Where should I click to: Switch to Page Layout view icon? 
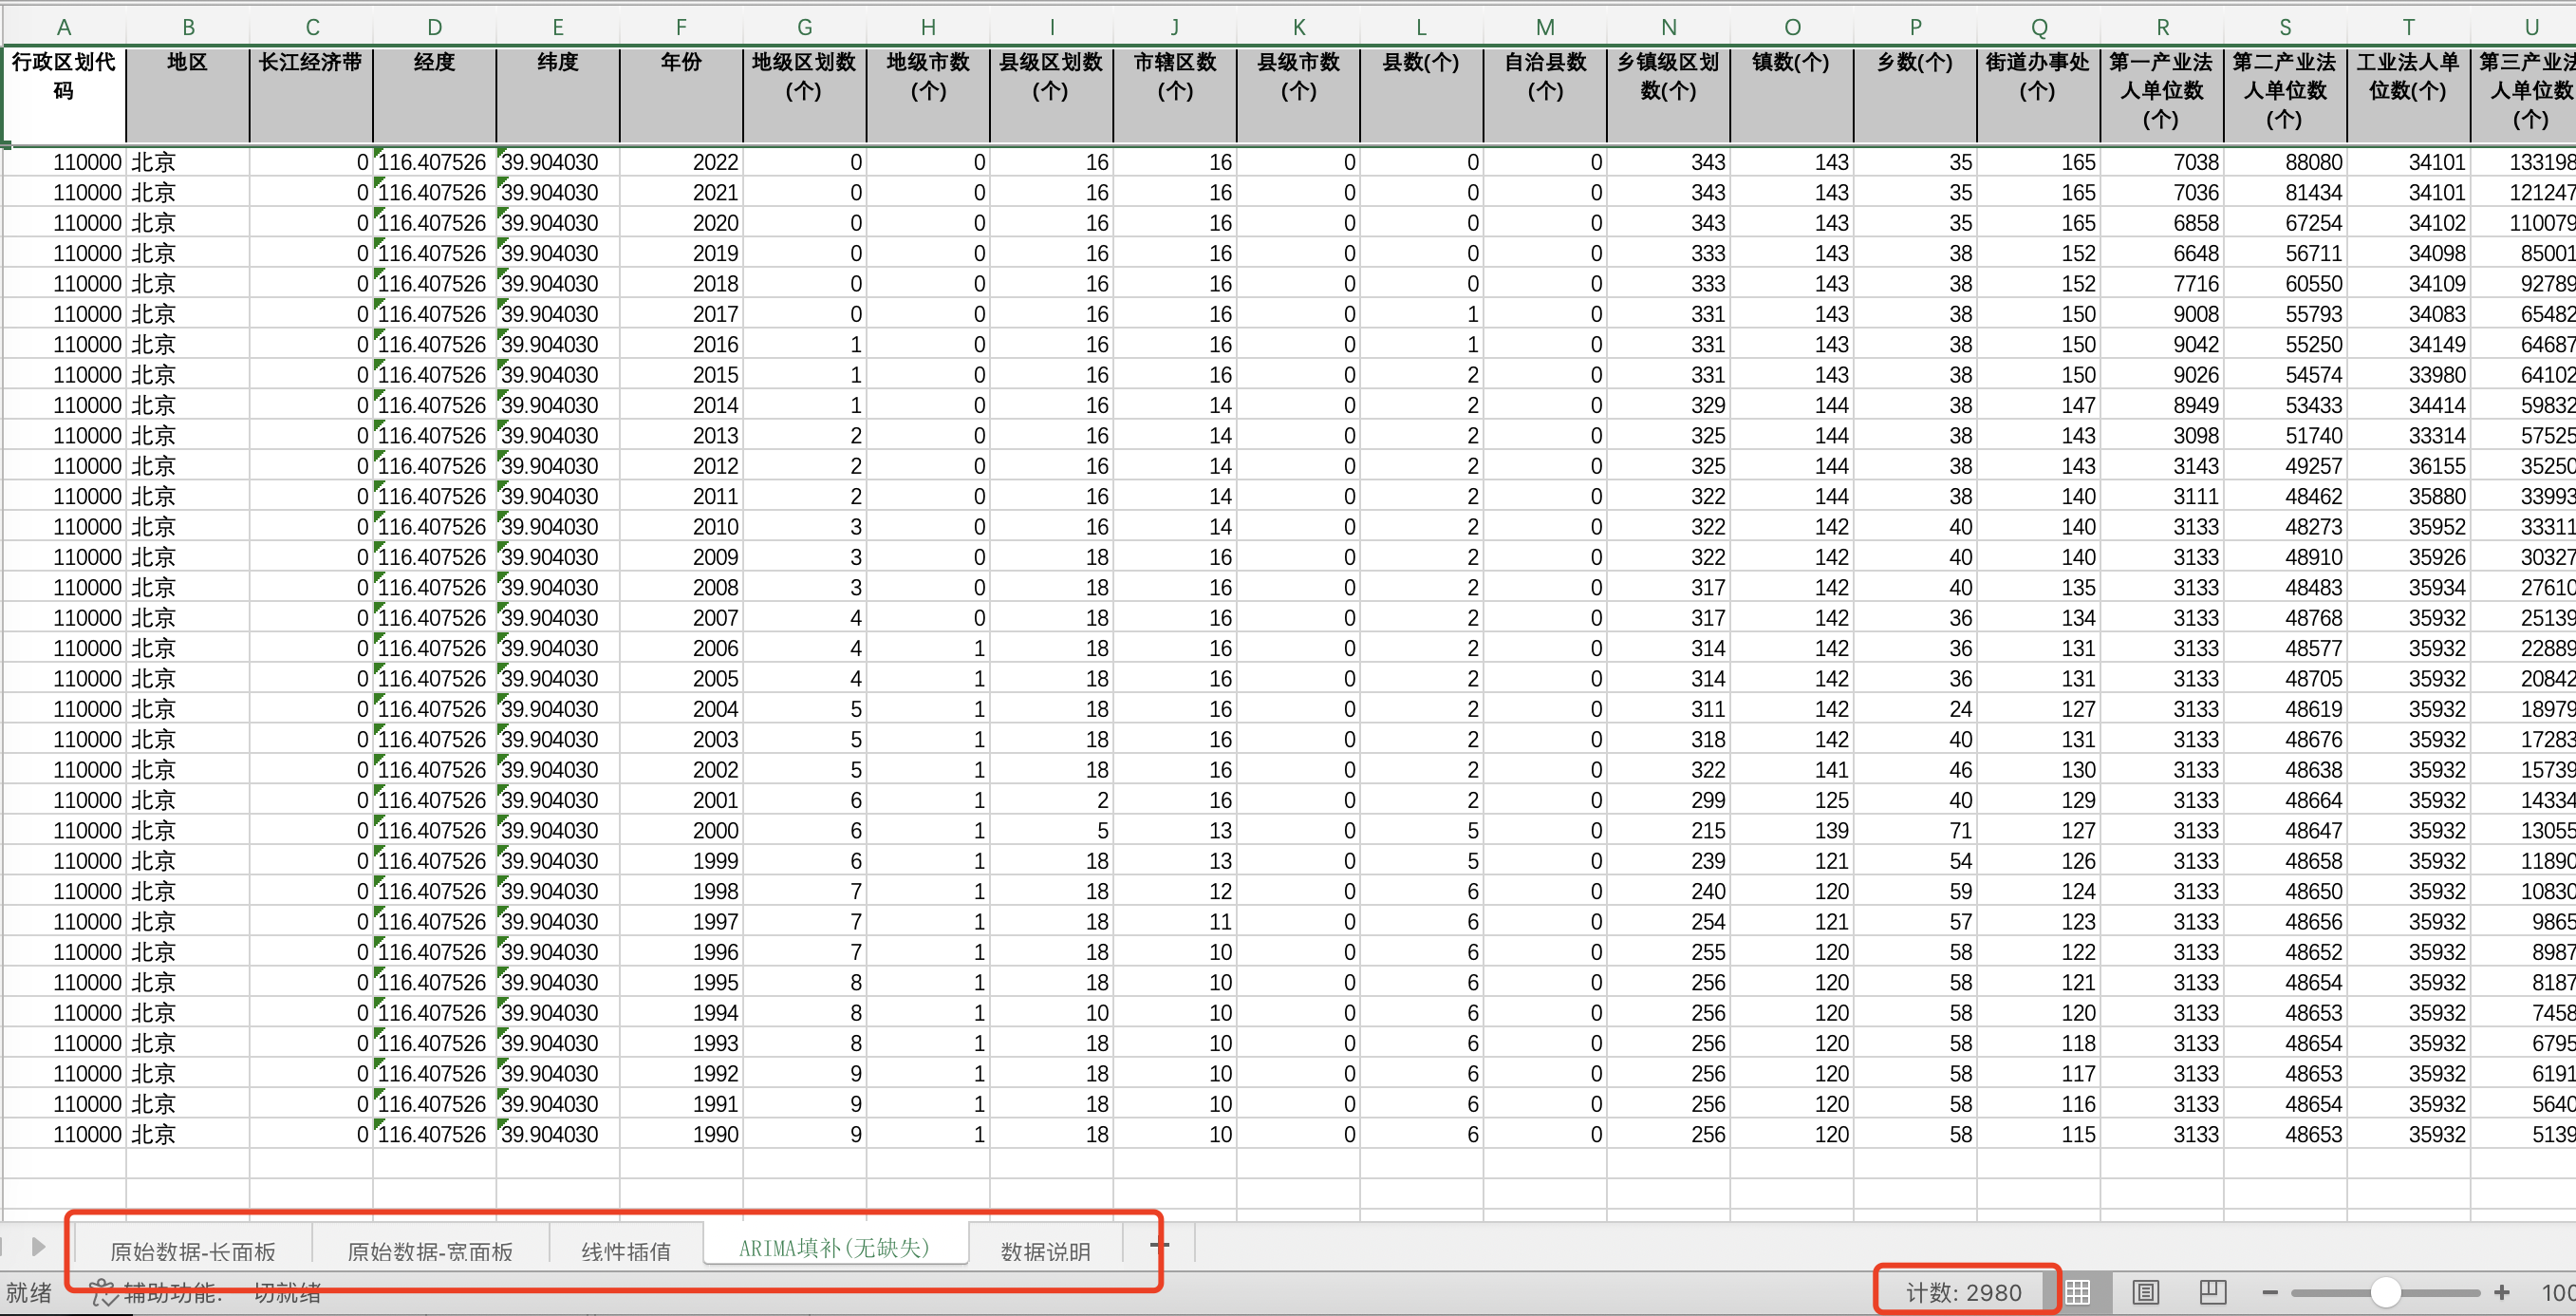coord(2145,1292)
